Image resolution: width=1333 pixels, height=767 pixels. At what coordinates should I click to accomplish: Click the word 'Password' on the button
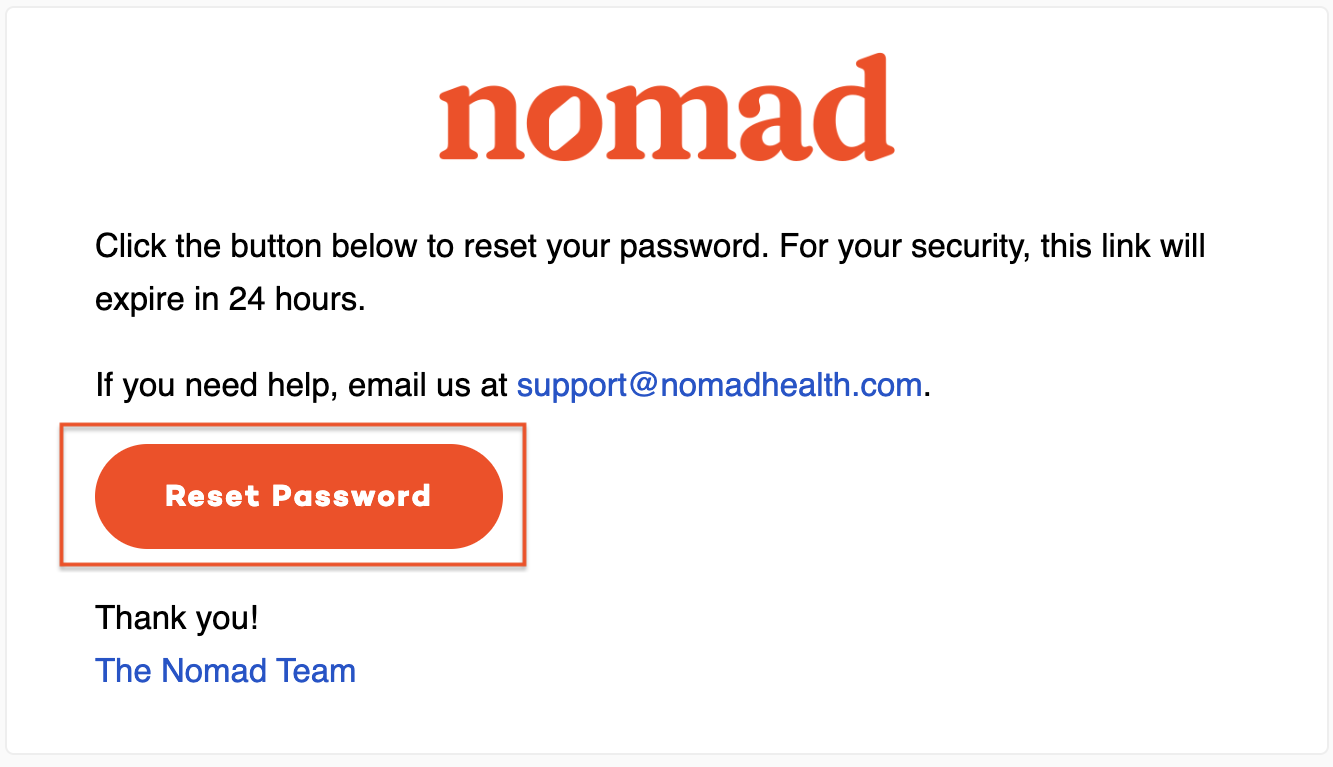(351, 496)
